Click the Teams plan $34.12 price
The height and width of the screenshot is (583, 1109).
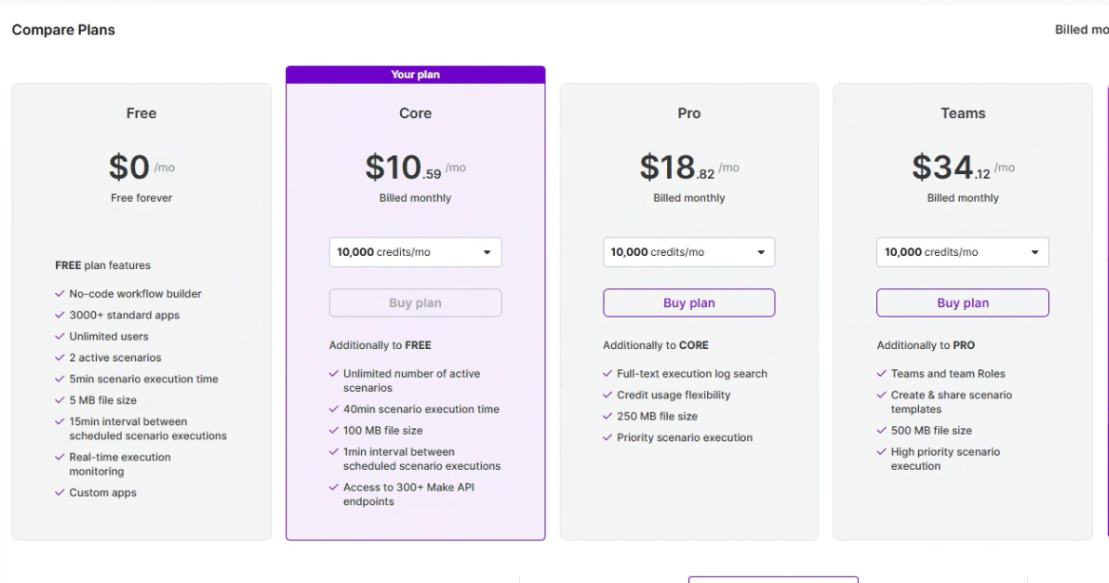pos(963,168)
